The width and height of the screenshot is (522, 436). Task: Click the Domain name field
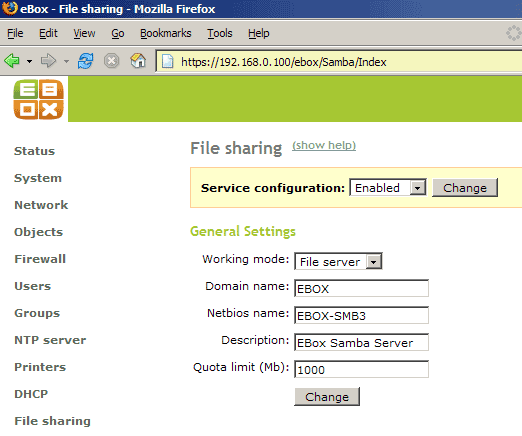[x=361, y=288]
